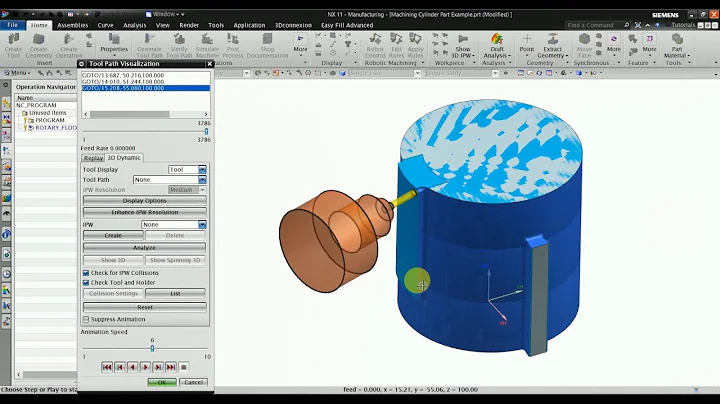Jump to the start of the tool path

click(107, 367)
